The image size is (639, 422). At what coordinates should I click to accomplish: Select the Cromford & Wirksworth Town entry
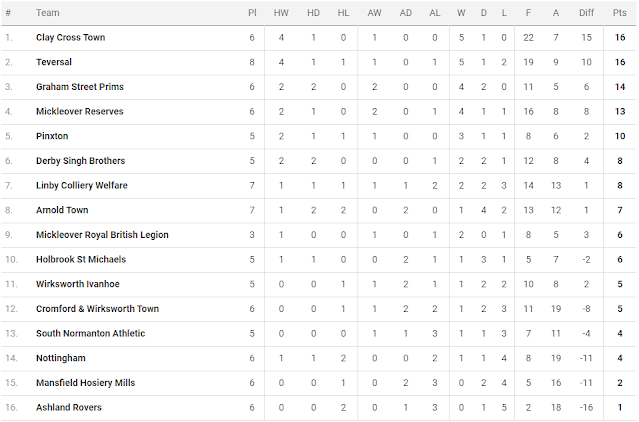click(97, 309)
